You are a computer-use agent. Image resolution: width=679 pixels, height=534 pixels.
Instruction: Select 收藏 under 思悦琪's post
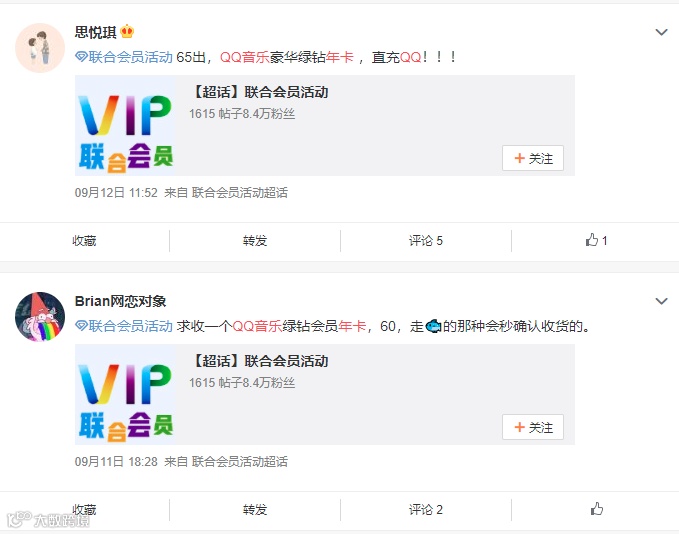click(x=84, y=240)
